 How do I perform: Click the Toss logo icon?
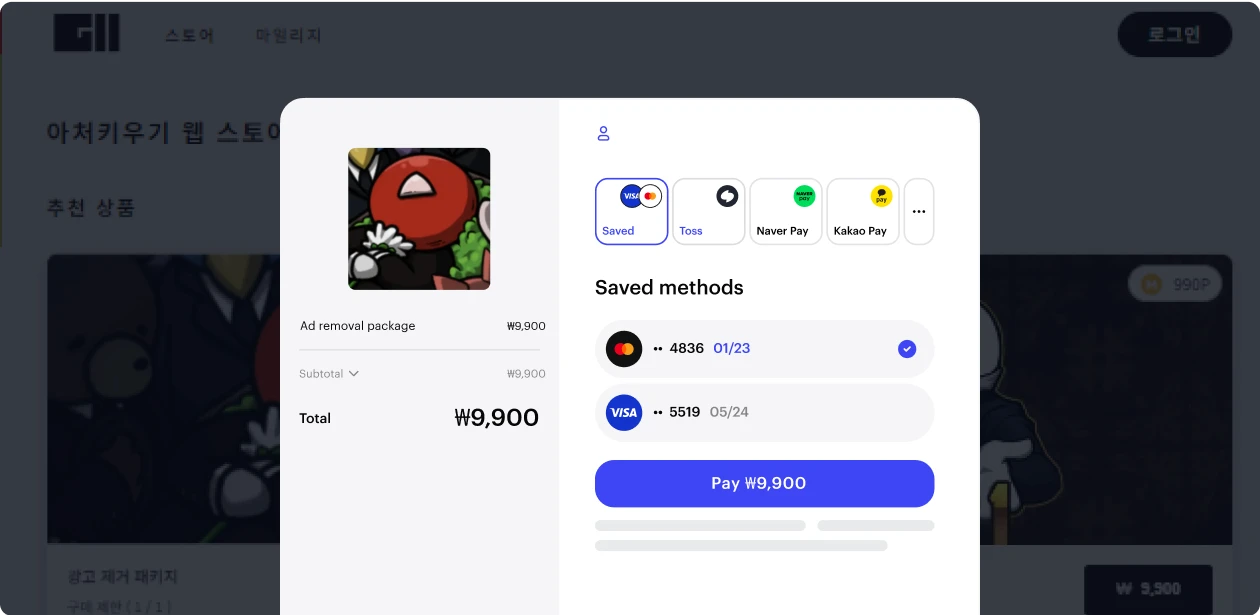coord(727,196)
